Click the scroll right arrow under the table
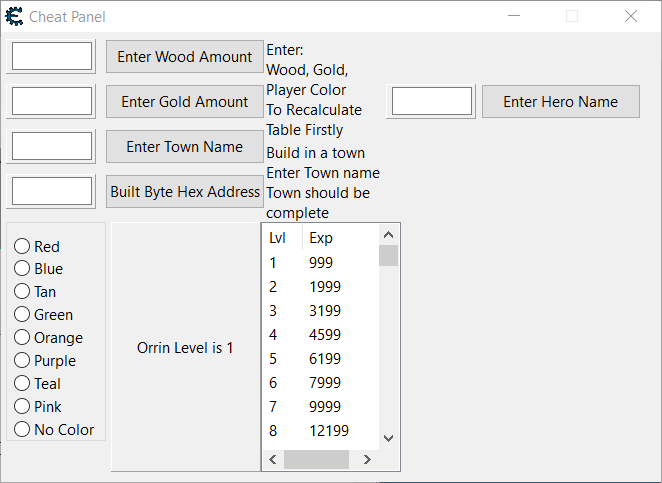 pyautogui.click(x=367, y=460)
